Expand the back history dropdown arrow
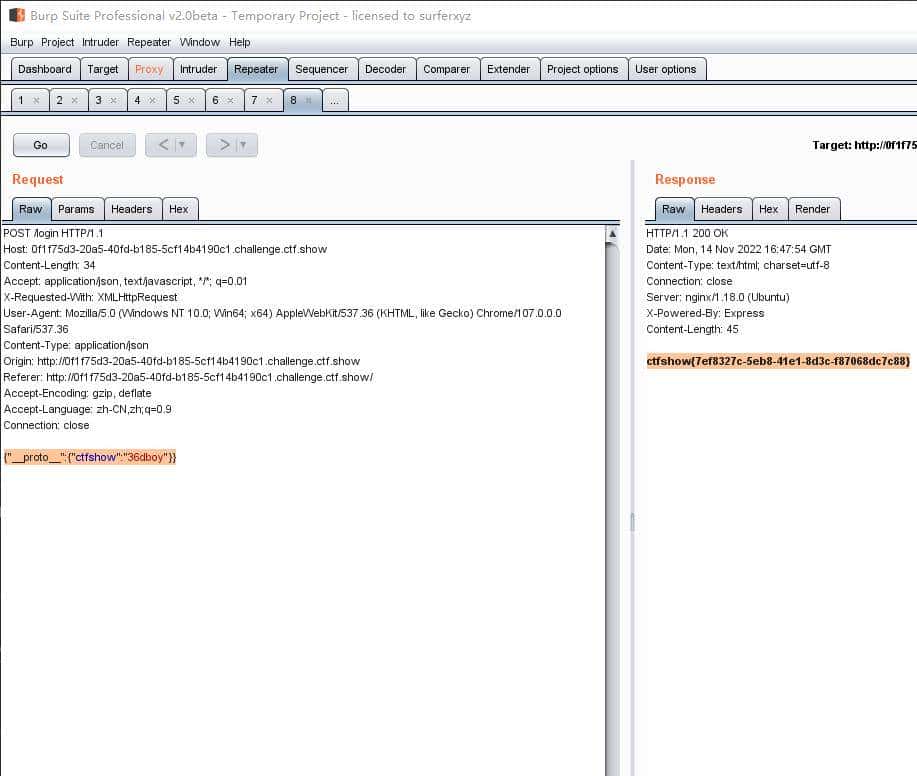This screenshot has height=776, width=917. click(x=182, y=145)
